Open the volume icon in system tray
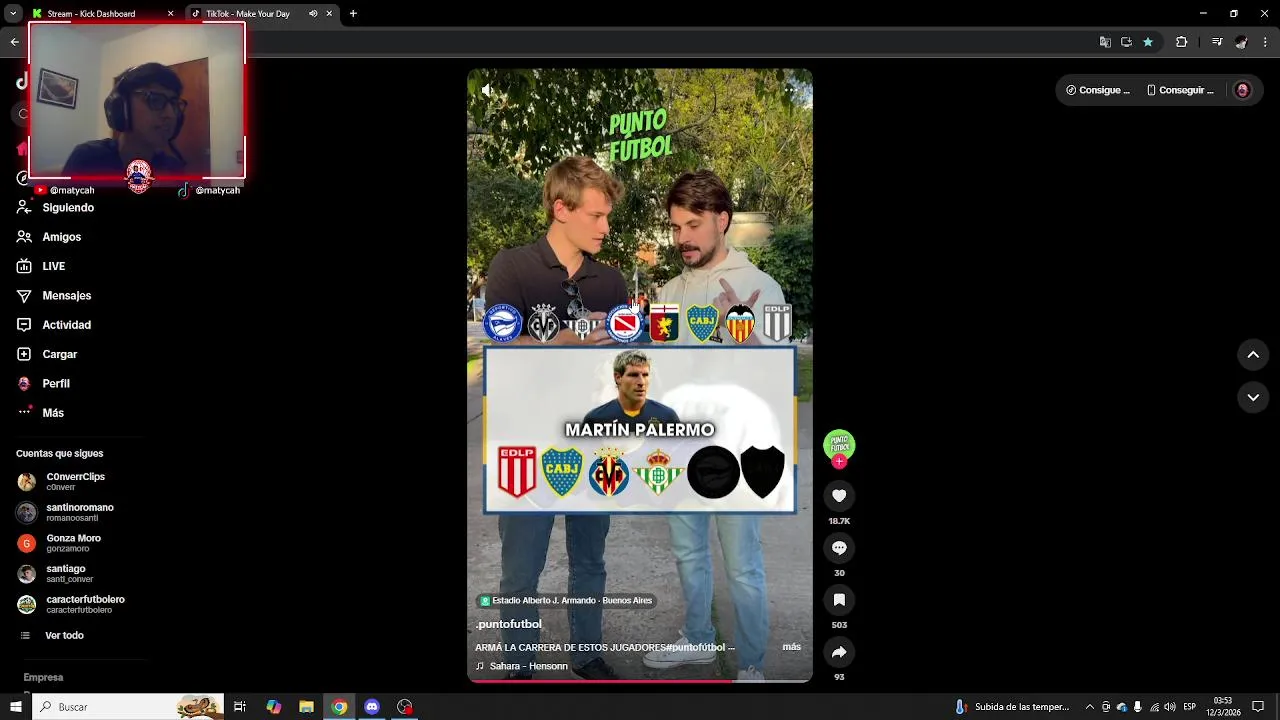 coord(1171,707)
